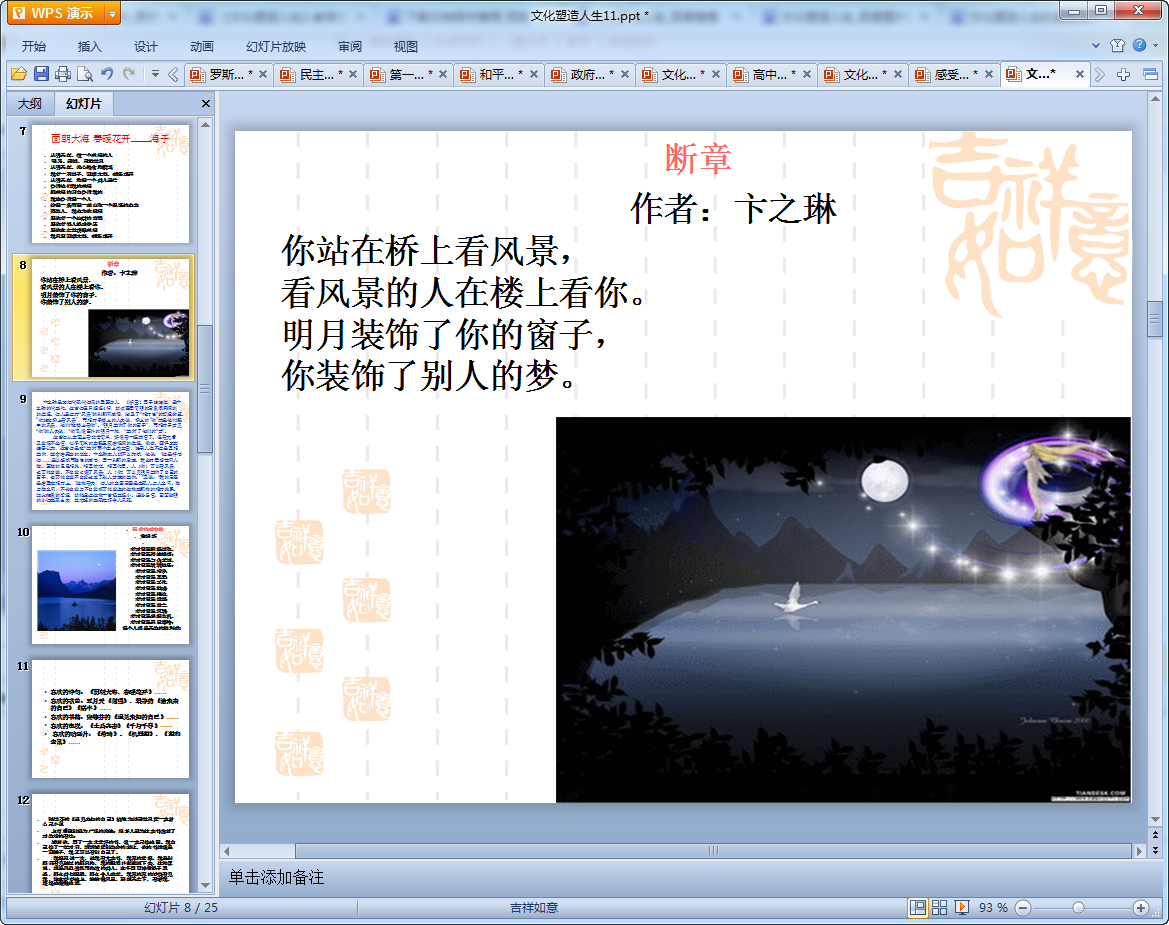This screenshot has width=1169, height=925.
Task: Collapse the ribbon with the chevron arrow
Action: 1095,45
